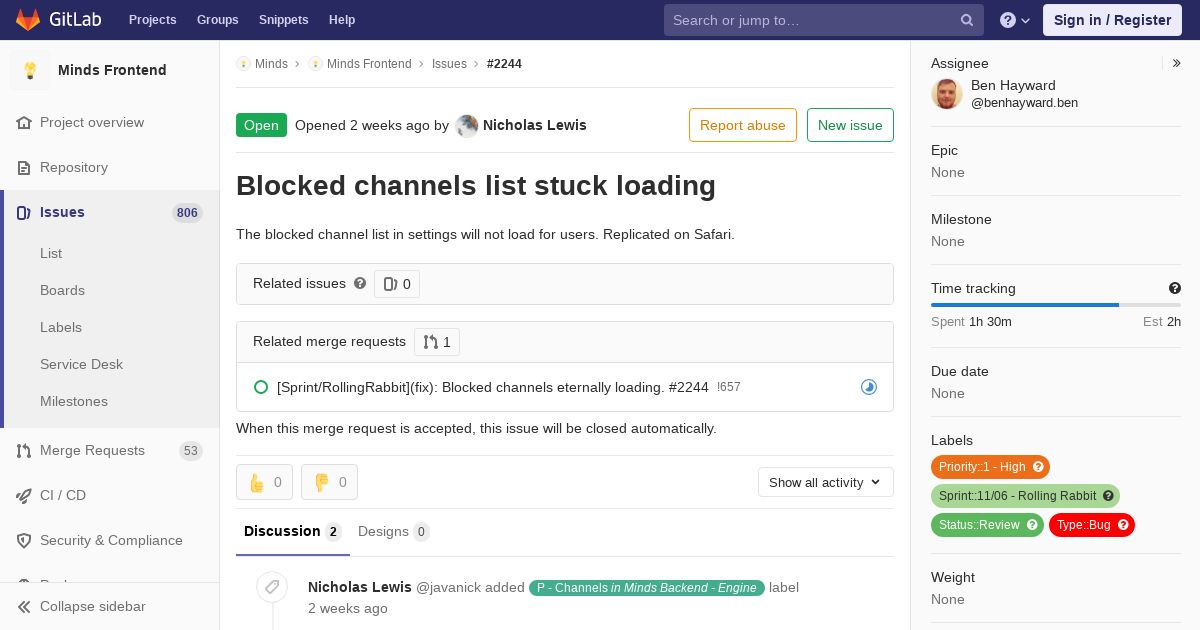This screenshot has width=1200, height=630.
Task: Click the related merge requests count badge
Action: click(437, 342)
